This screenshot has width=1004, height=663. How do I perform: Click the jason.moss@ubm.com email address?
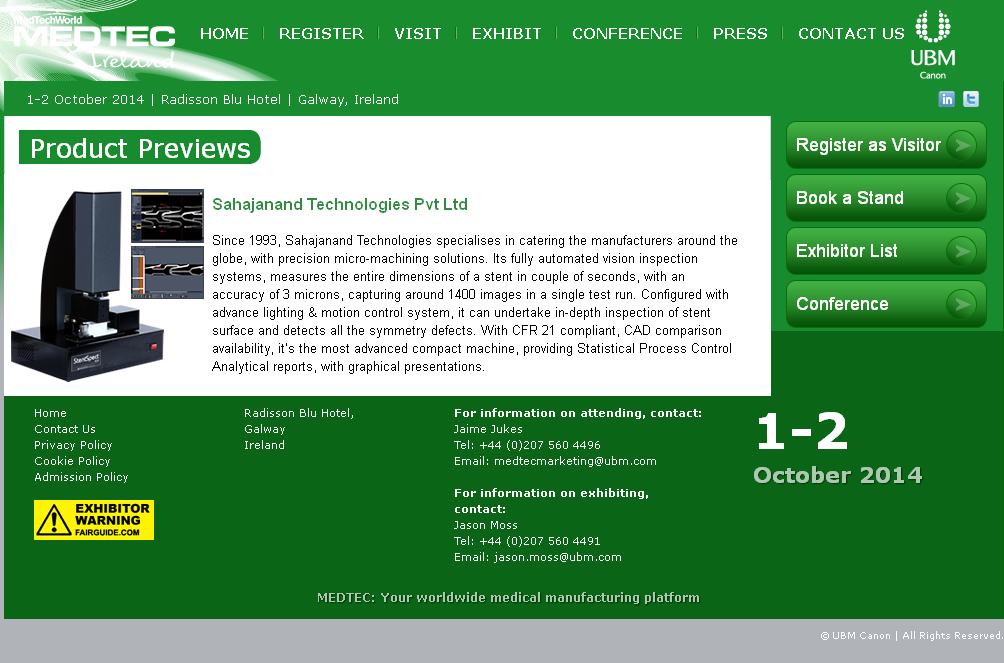click(558, 557)
